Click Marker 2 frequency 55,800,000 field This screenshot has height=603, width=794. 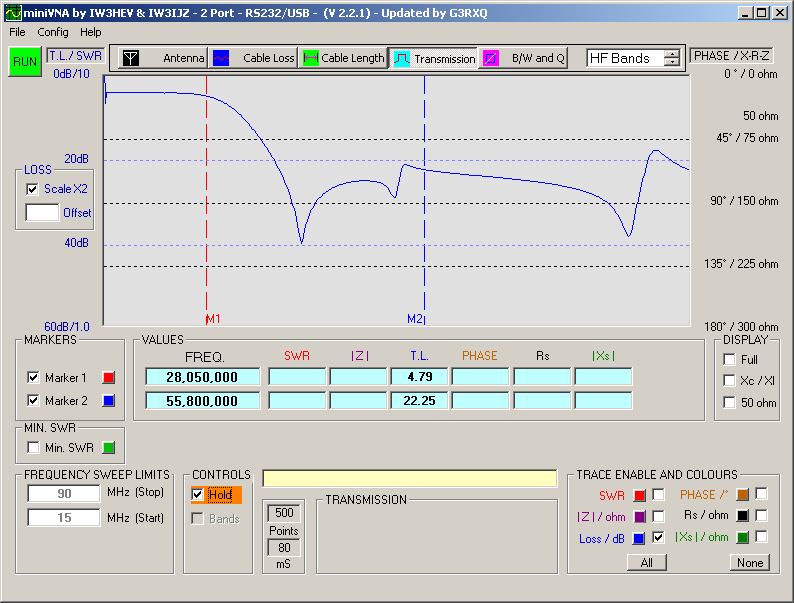point(203,400)
